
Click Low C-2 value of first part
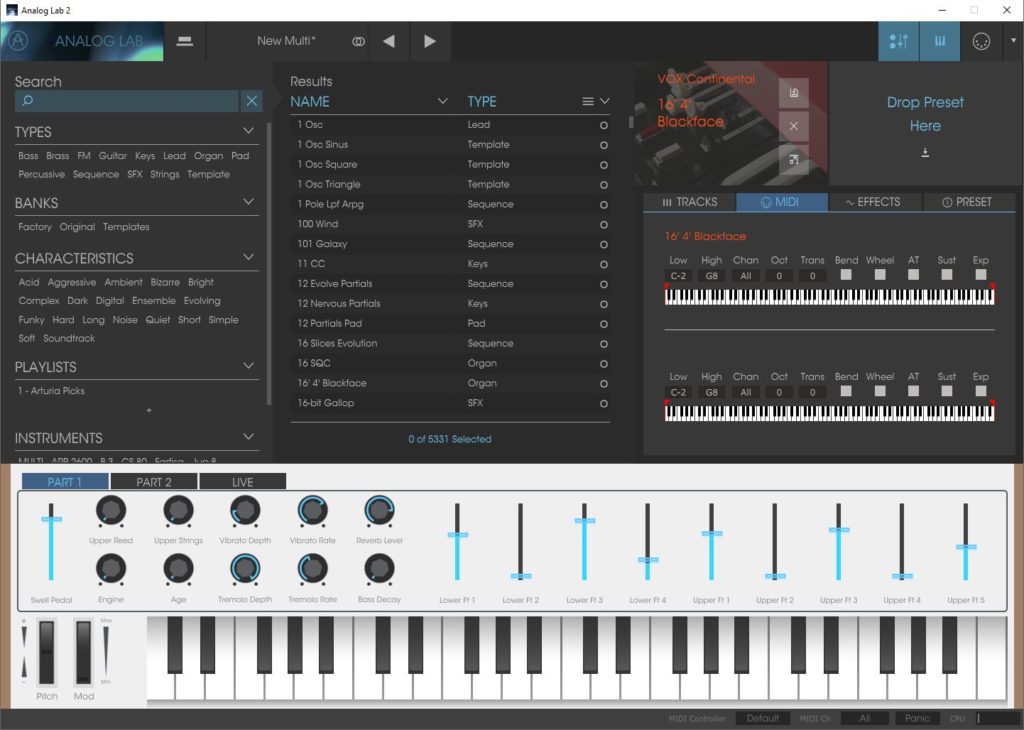(678, 276)
